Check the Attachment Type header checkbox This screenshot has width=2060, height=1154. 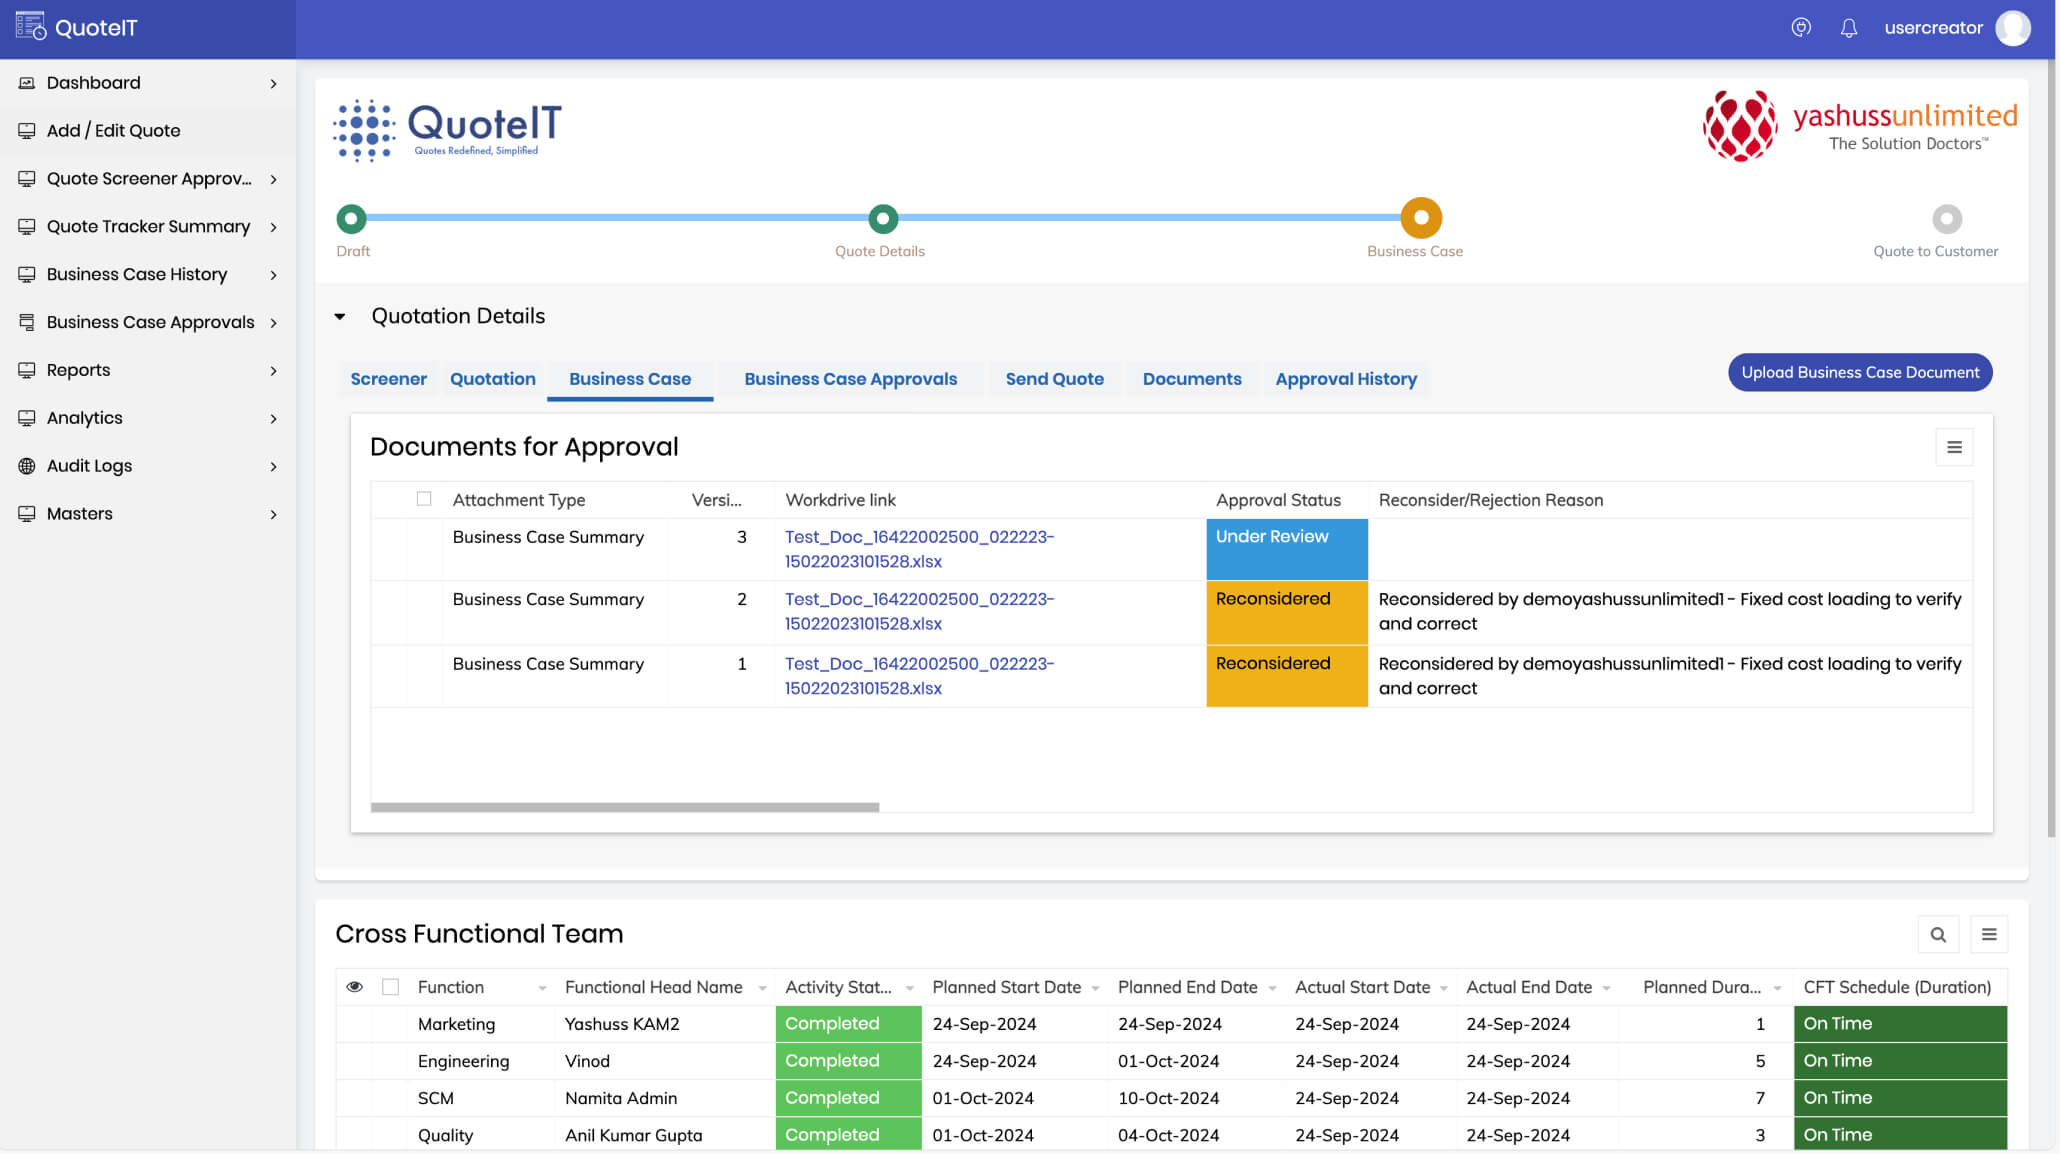click(424, 499)
